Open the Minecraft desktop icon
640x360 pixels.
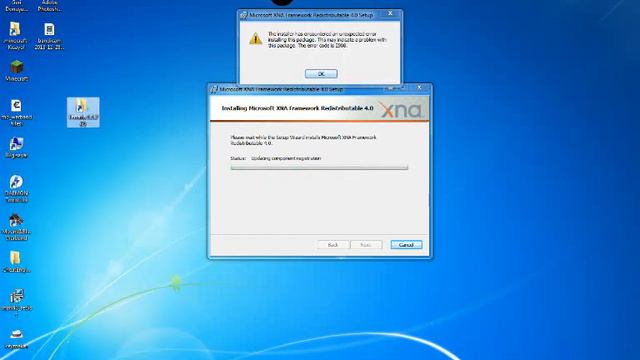[16, 71]
